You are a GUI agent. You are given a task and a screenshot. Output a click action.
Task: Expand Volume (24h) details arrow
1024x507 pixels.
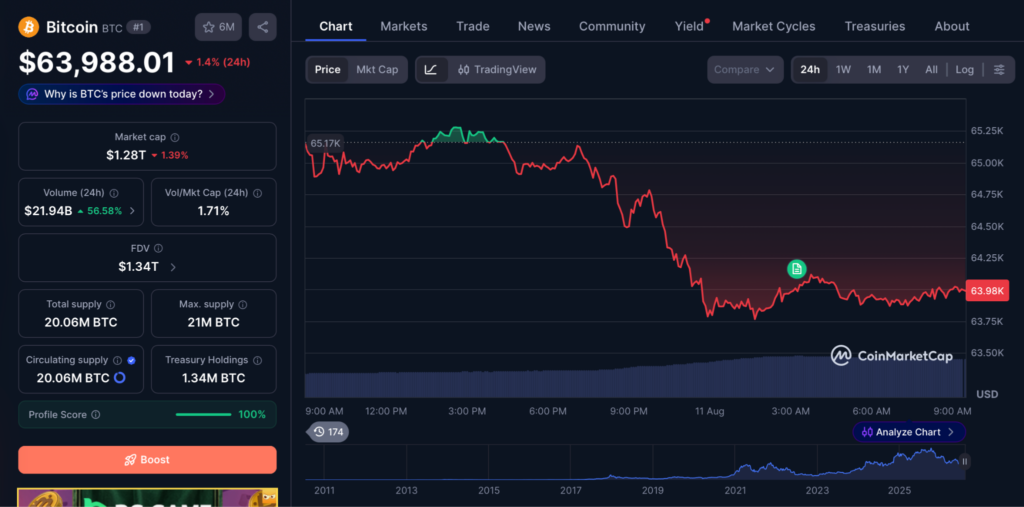133,211
